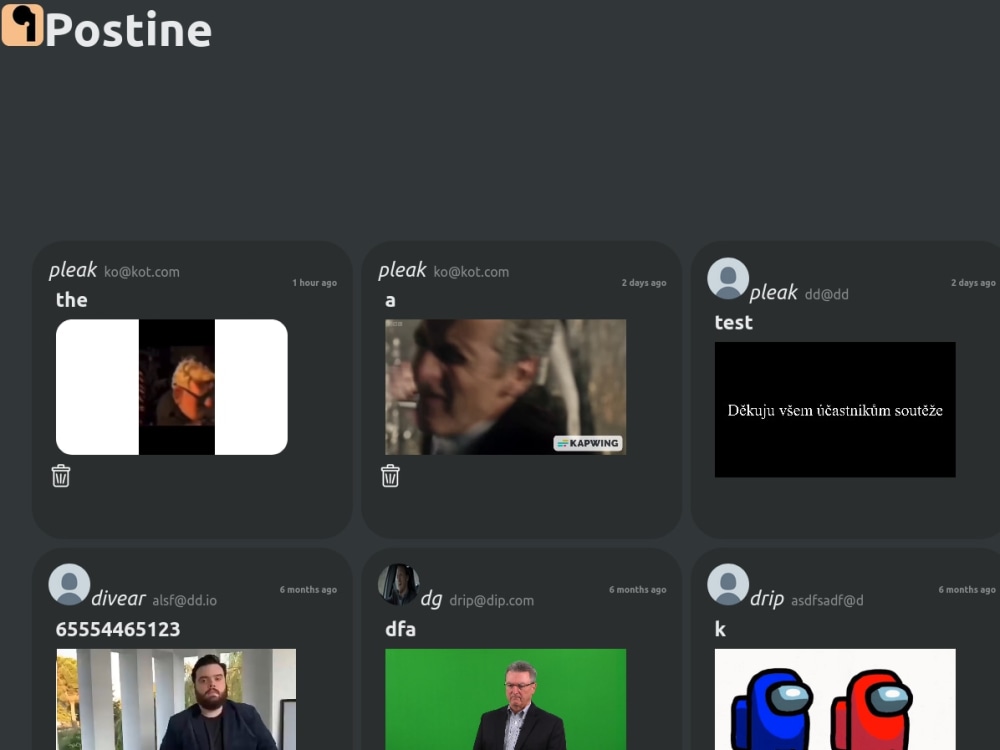Click ko@kot.com on the "a" post
The height and width of the screenshot is (750, 1000).
coord(471,272)
